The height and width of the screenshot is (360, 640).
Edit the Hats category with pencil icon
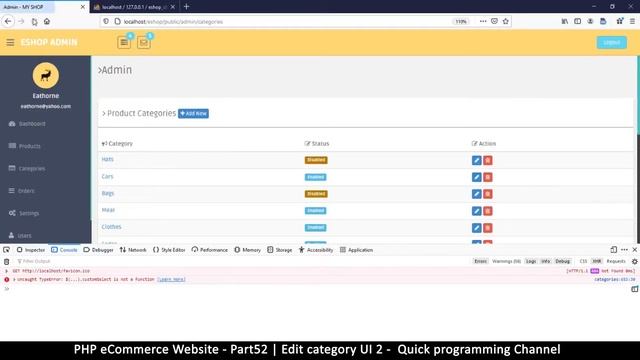[476, 160]
